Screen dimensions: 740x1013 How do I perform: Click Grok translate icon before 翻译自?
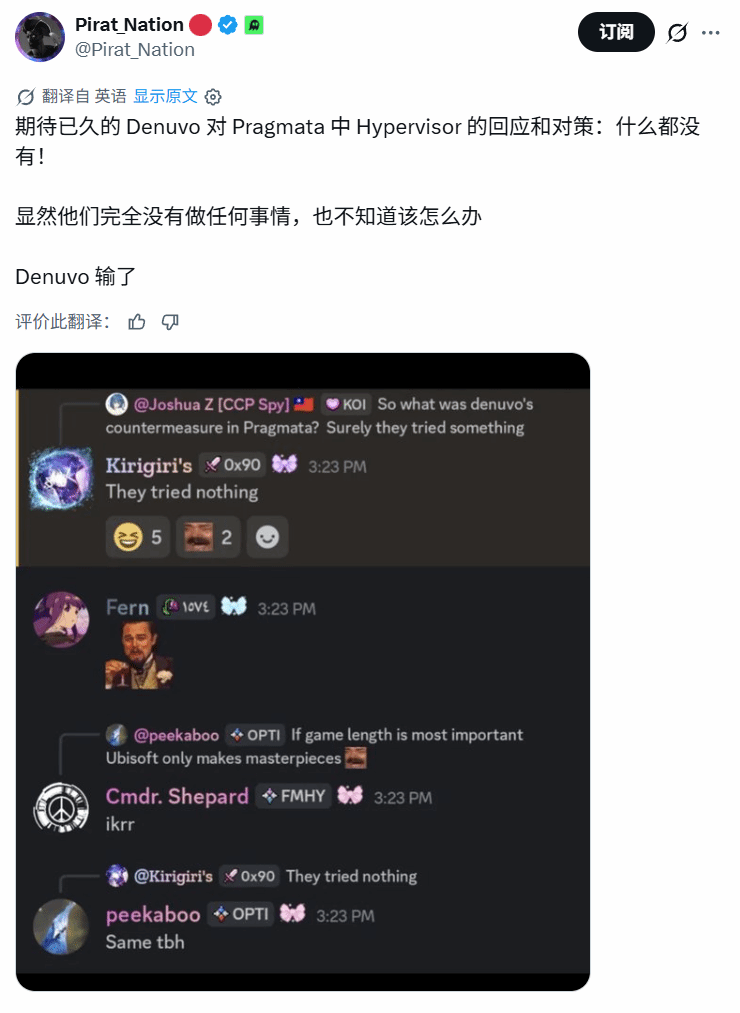(25, 97)
